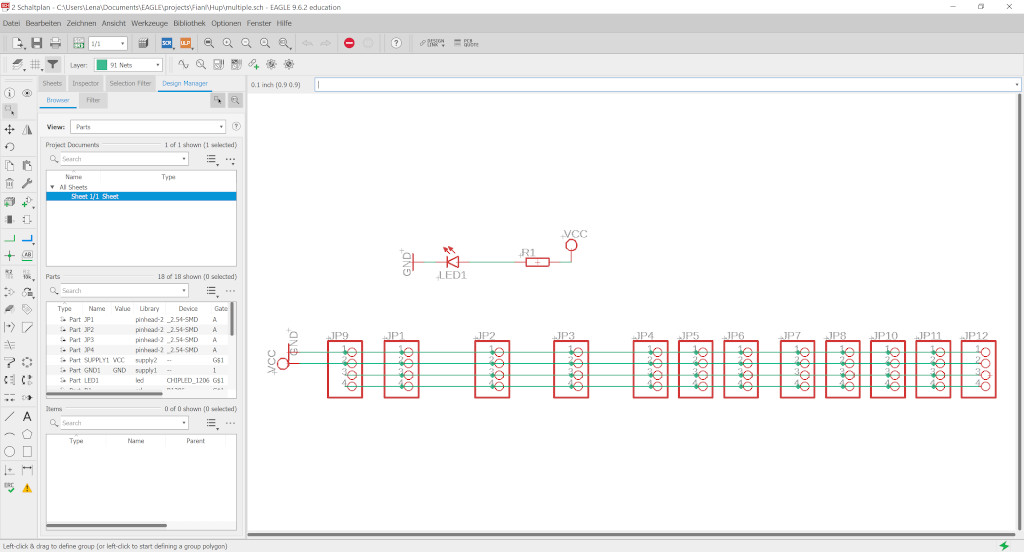1024x552 pixels.
Task: Select the Text tool with letter A
Action: click(27, 416)
